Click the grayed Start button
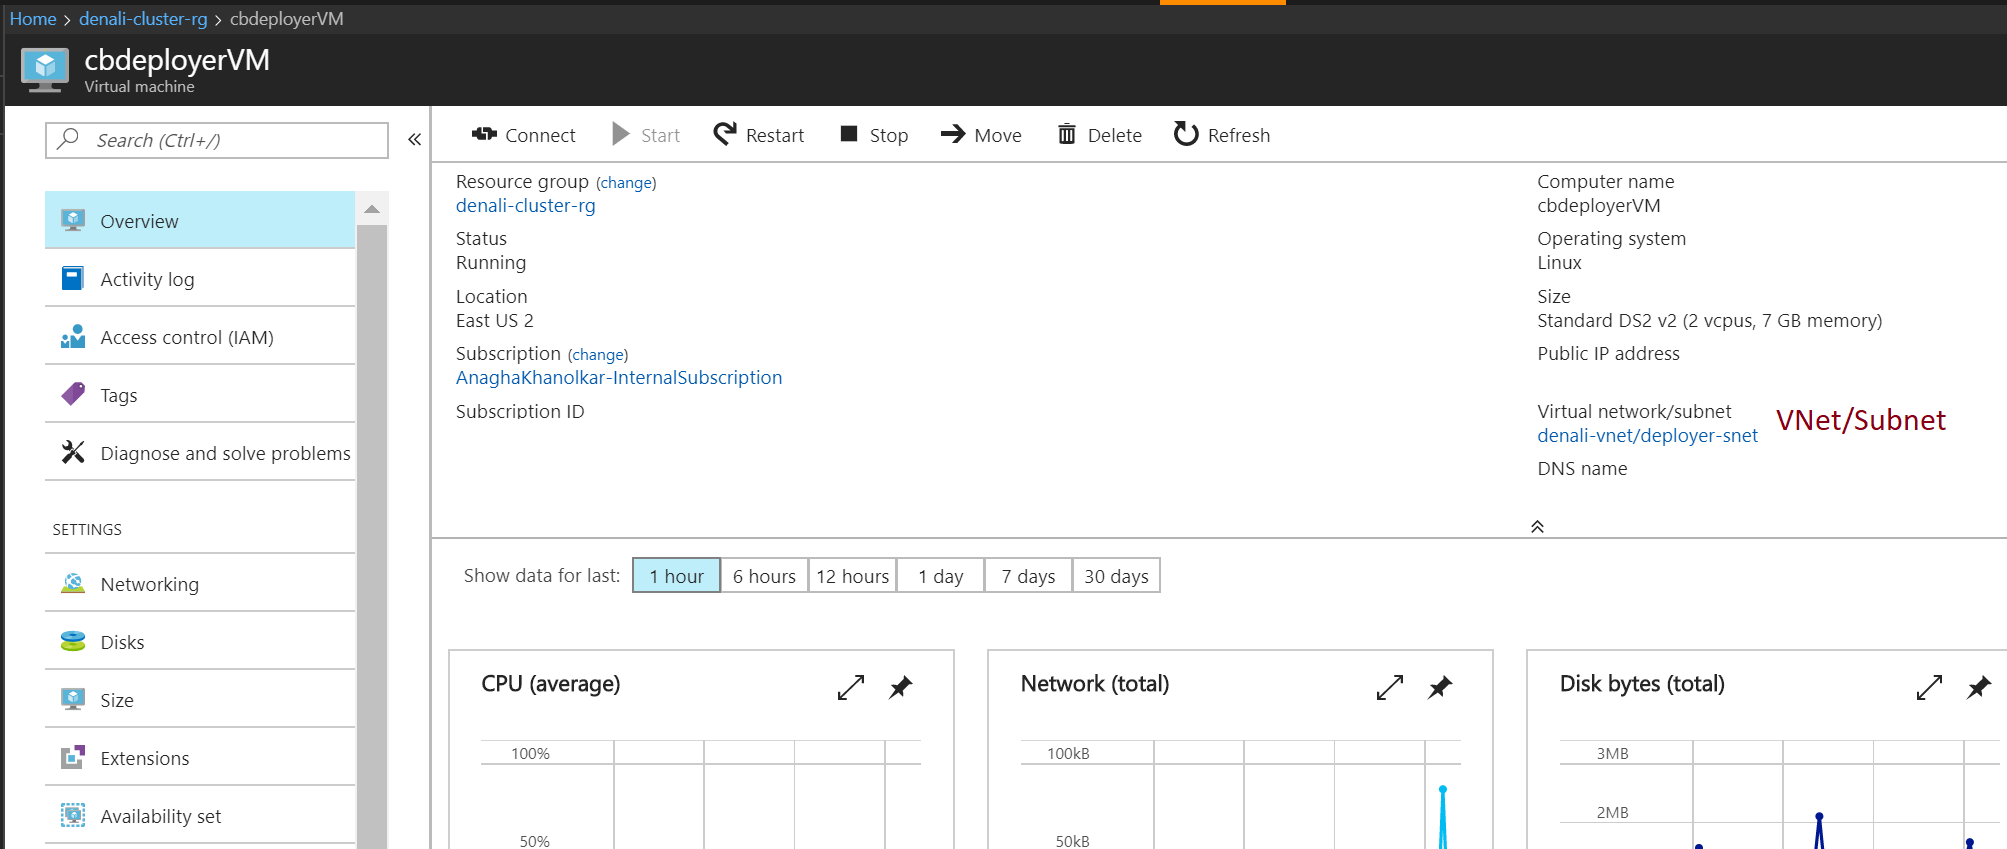2007x849 pixels. [646, 135]
